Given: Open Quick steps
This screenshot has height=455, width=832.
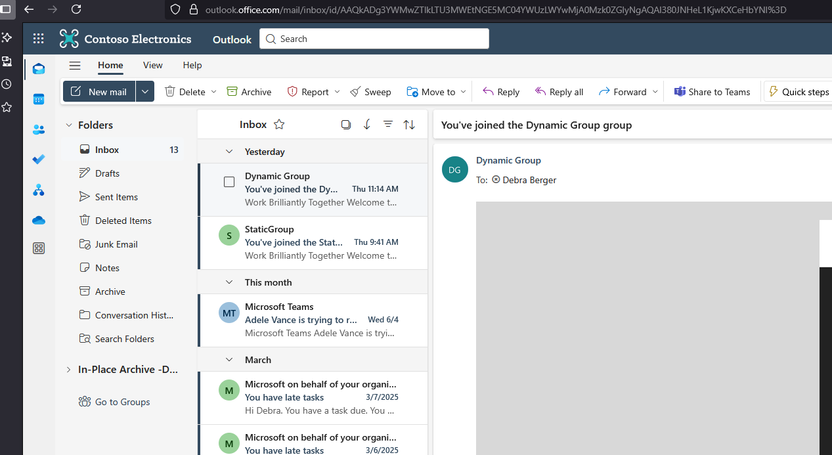Looking at the screenshot, I should tap(799, 92).
